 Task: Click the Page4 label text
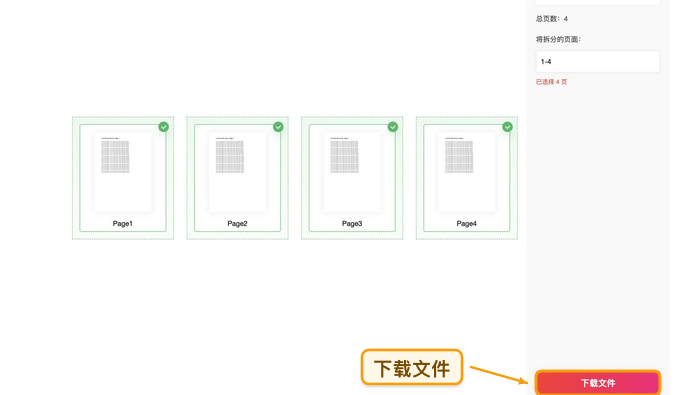tap(467, 224)
